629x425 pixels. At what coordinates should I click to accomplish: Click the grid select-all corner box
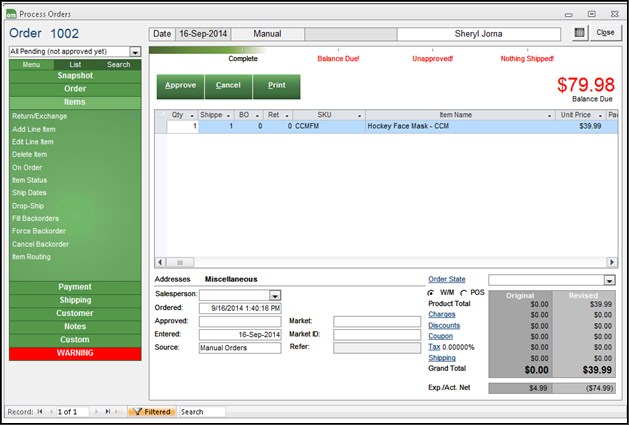click(160, 115)
